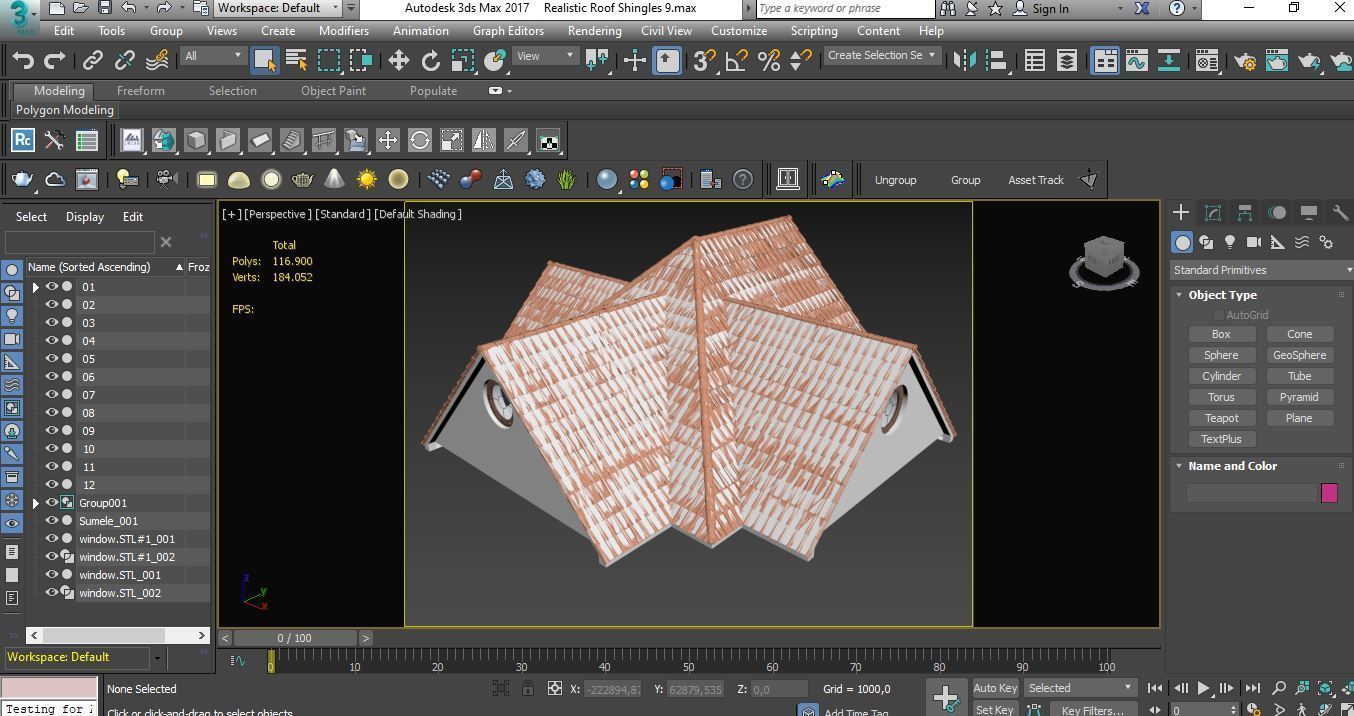Screen dimensions: 1354x716
Task: Hide object 12 with its eye icon
Action: tap(52, 485)
